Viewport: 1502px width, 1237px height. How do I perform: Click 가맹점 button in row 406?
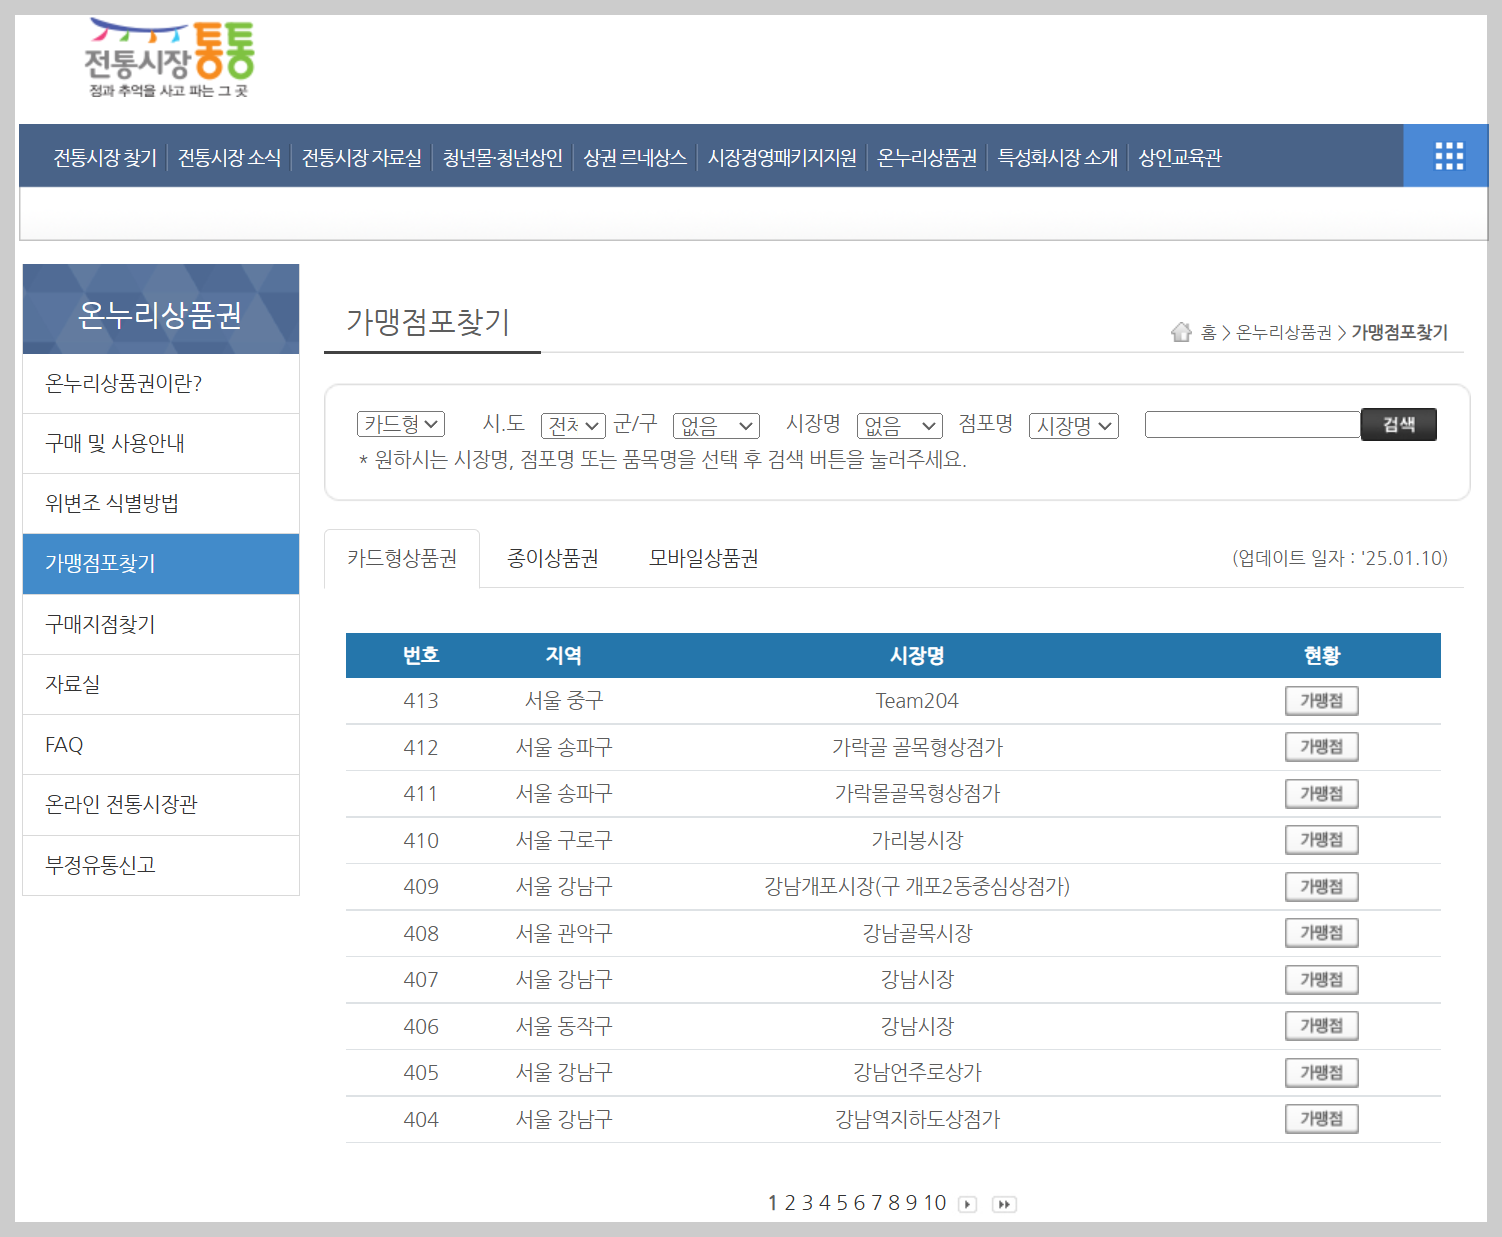(1321, 1026)
